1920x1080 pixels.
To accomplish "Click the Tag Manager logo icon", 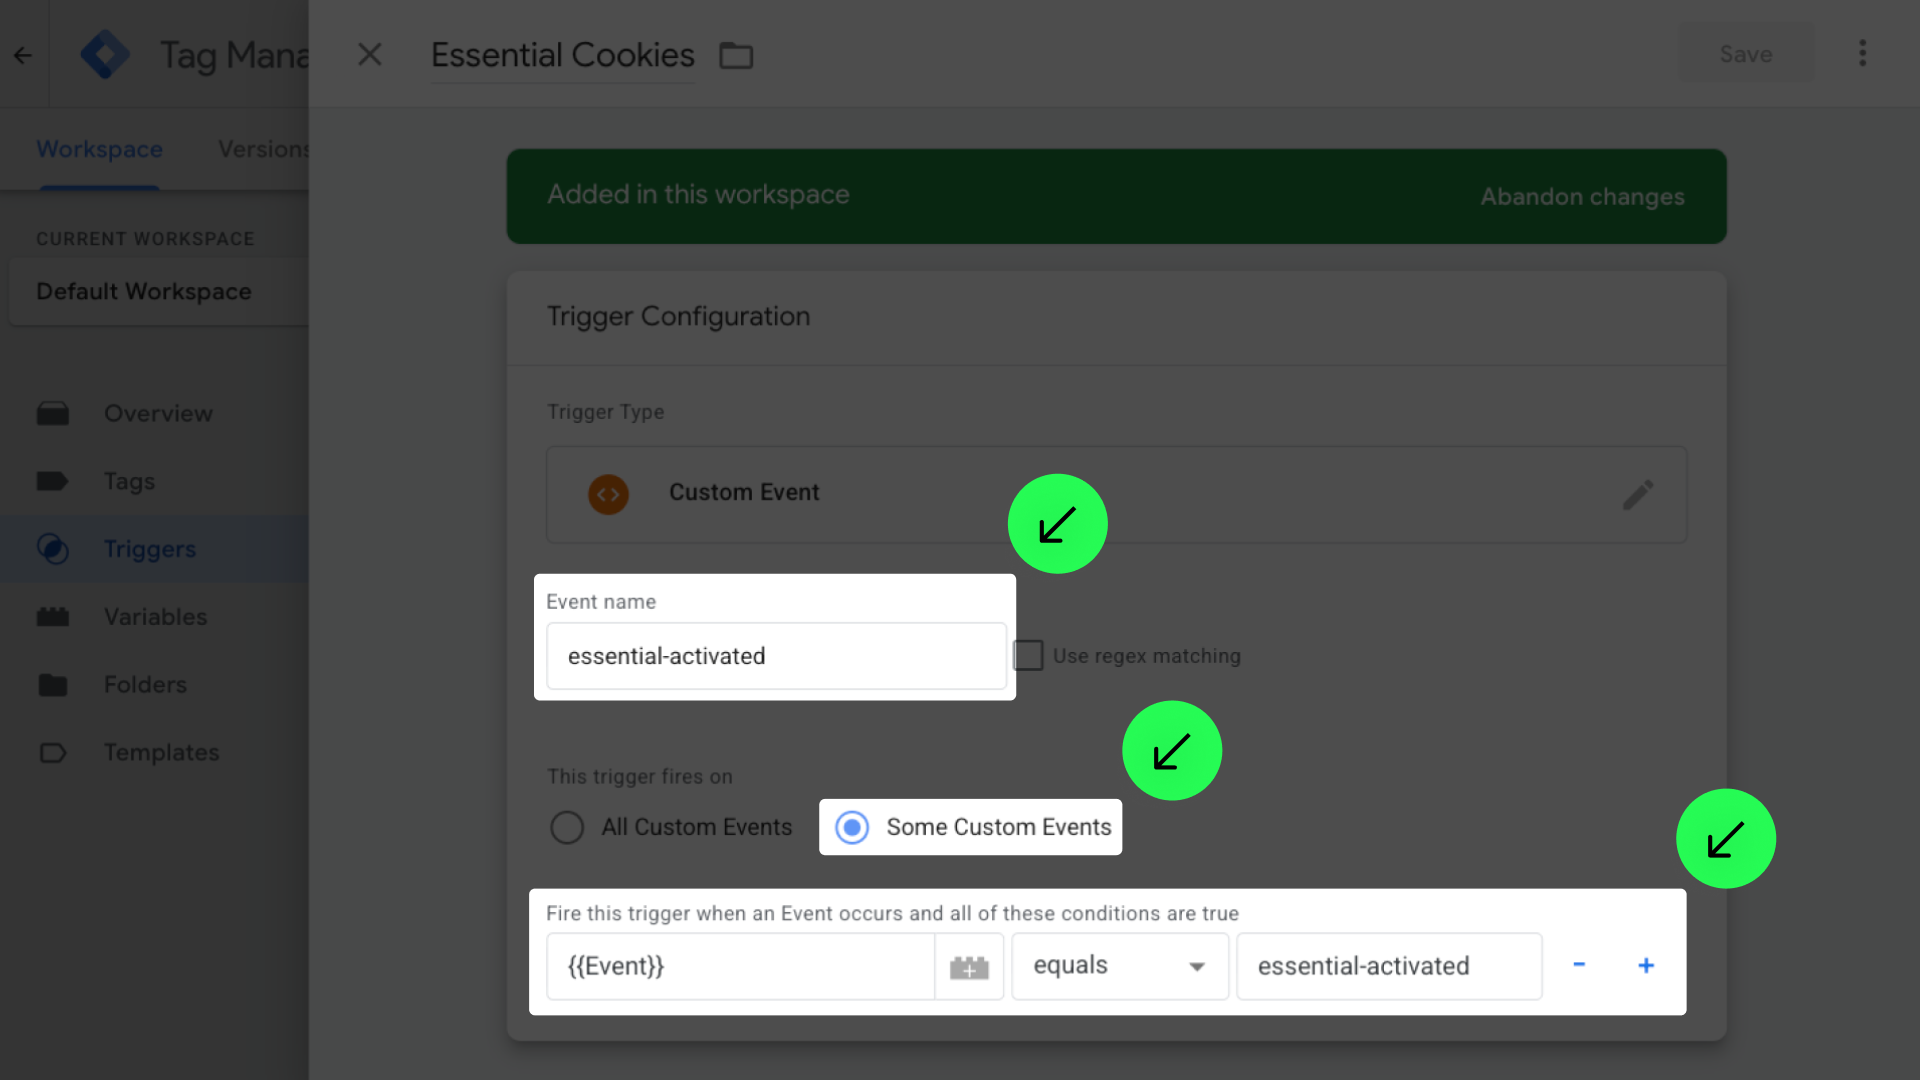I will [x=105, y=55].
